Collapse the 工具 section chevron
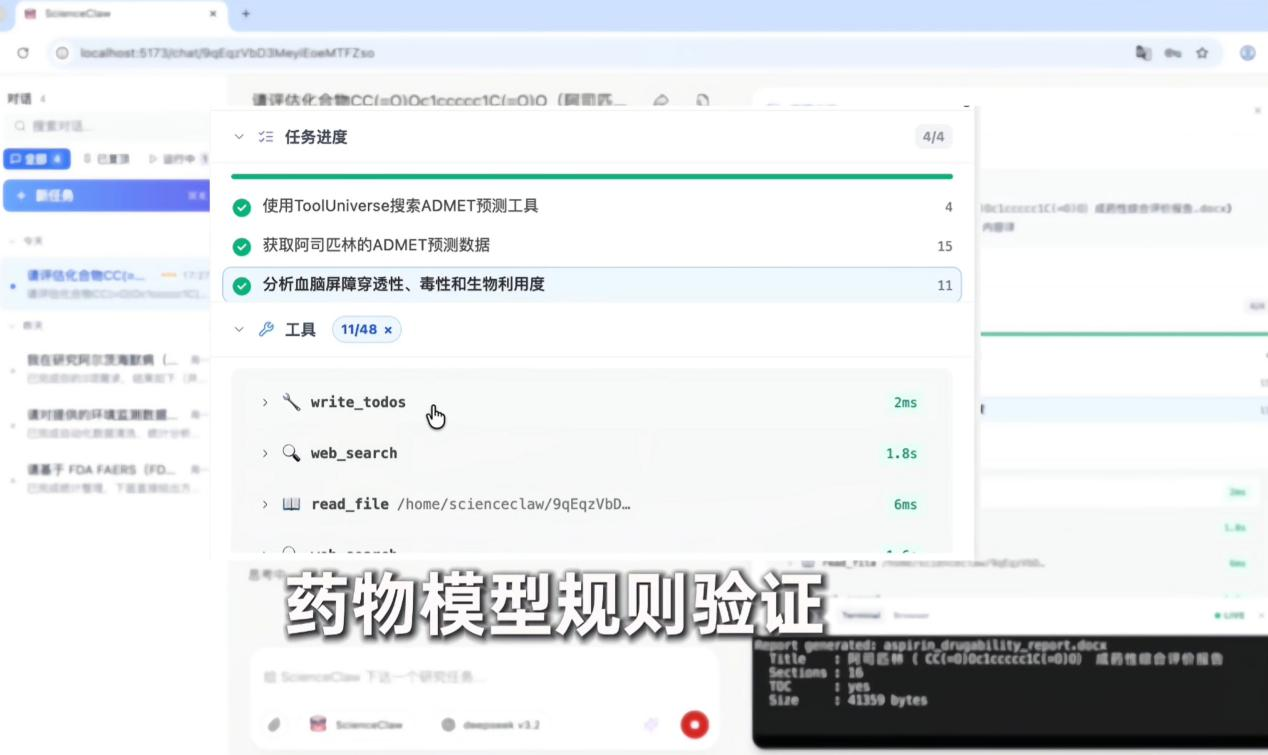Screen dimensions: 1268x755 pos(239,329)
